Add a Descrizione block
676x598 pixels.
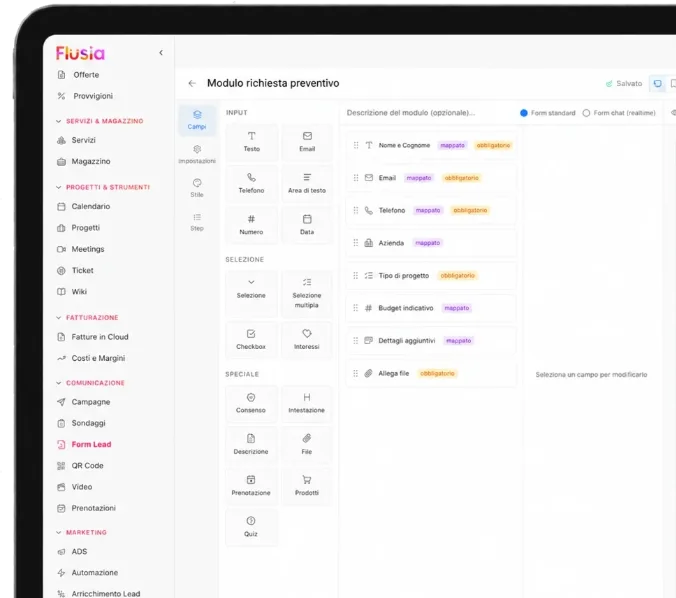[251, 445]
